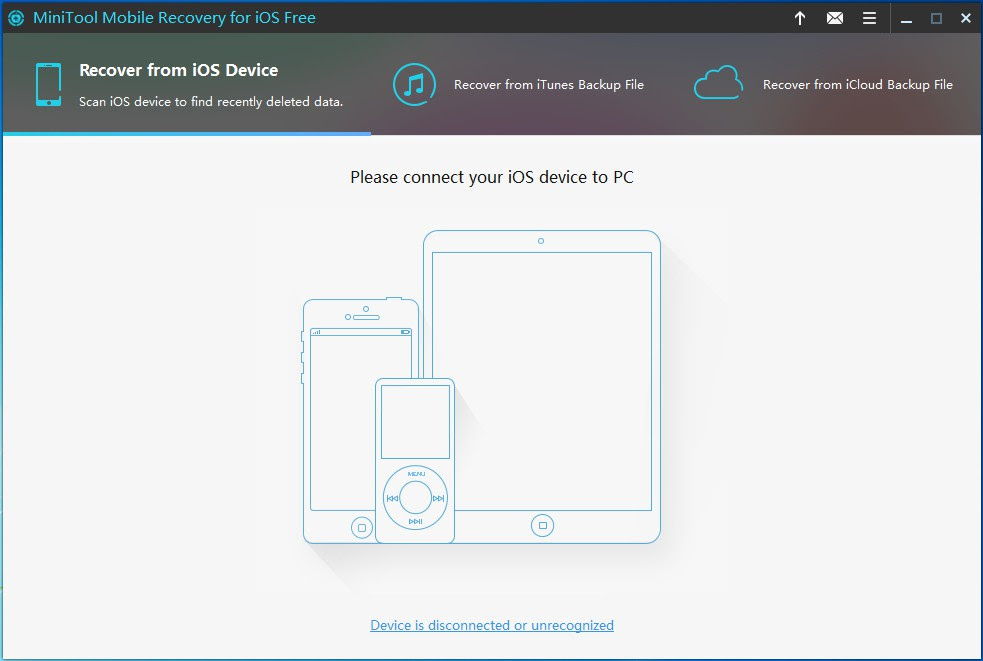This screenshot has height=661, width=983.
Task: Click 'Scan iOS device to find recently deleted data' text
Action: 211,102
